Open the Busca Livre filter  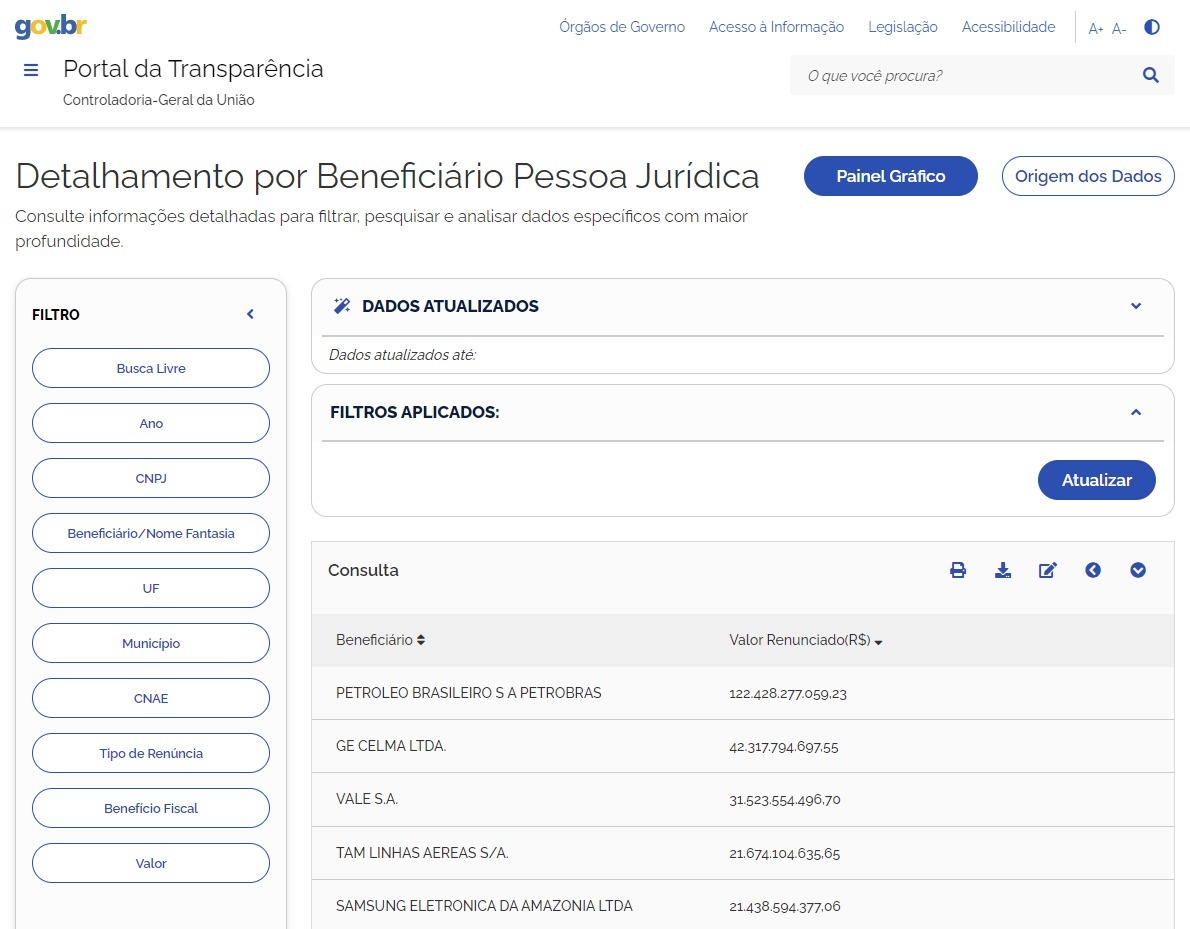click(x=151, y=368)
